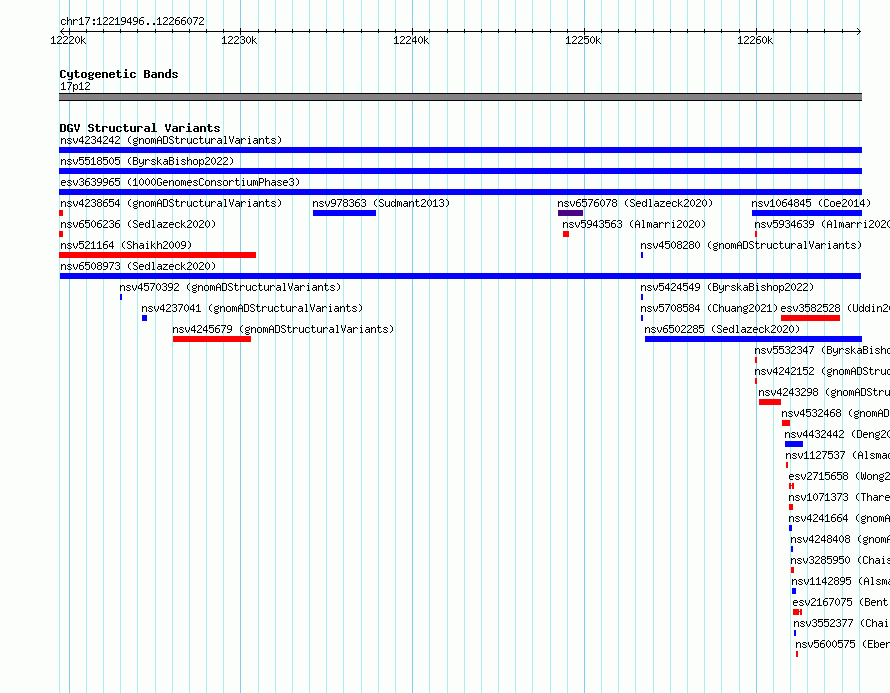Image resolution: width=890 pixels, height=693 pixels.
Task: Select the nsv5518505 ByrskaBishop2022 label
Action: coord(147,161)
